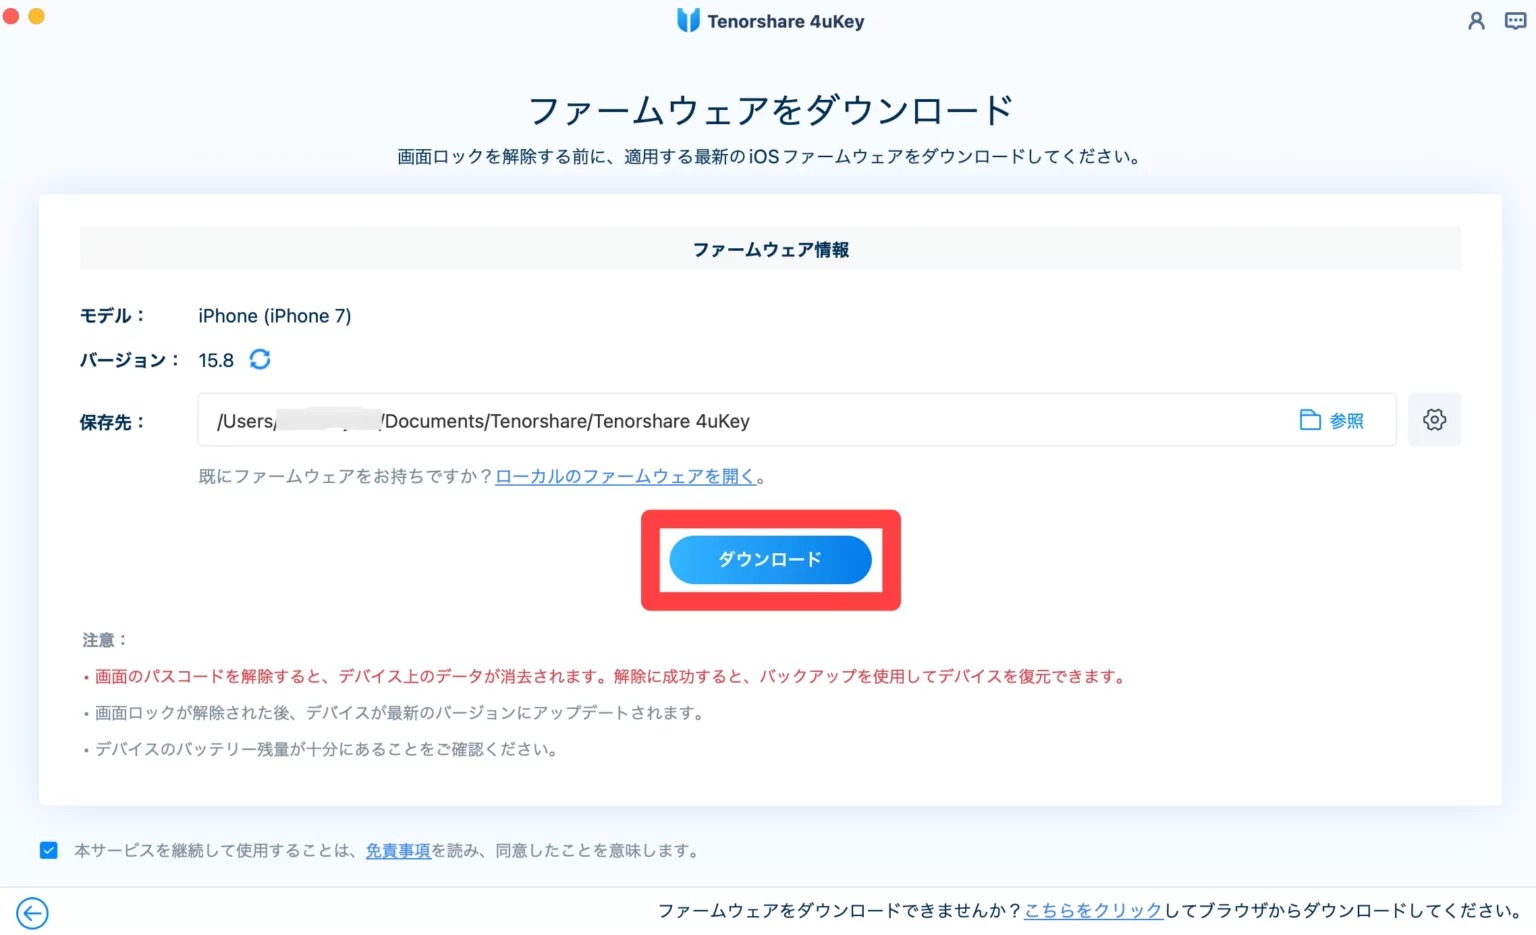Uncheck the disclaimer agreement checkbox
1536x935 pixels.
(x=49, y=850)
